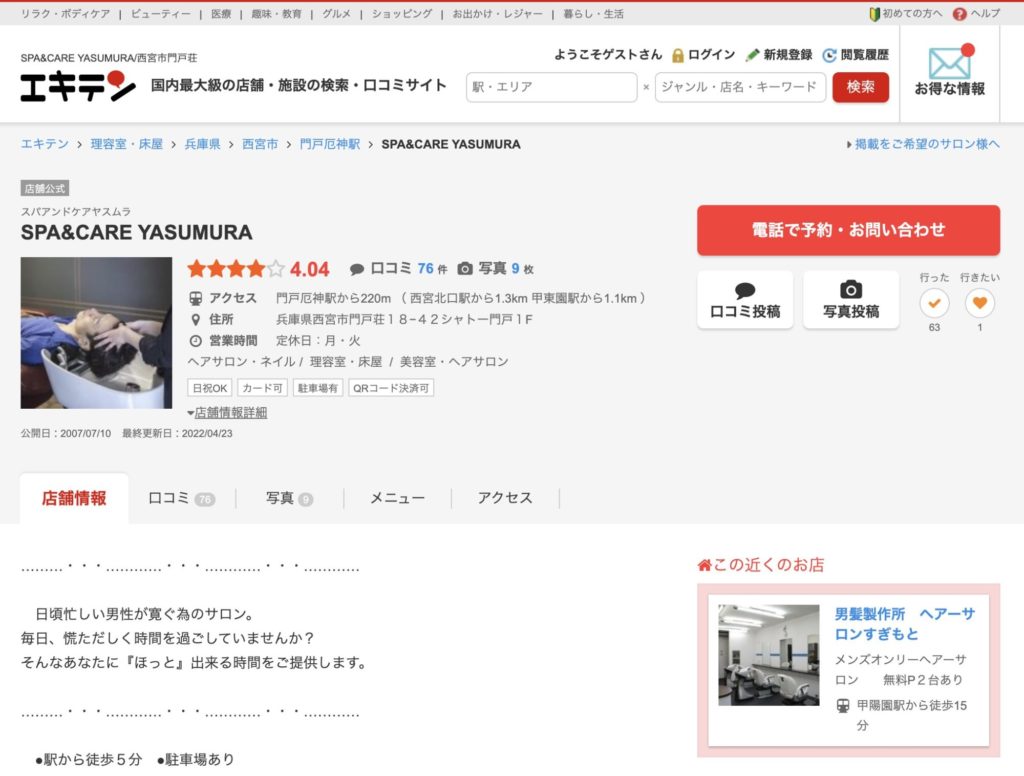Switch to the アクセス tab
The width and height of the screenshot is (1024, 776).
point(505,497)
